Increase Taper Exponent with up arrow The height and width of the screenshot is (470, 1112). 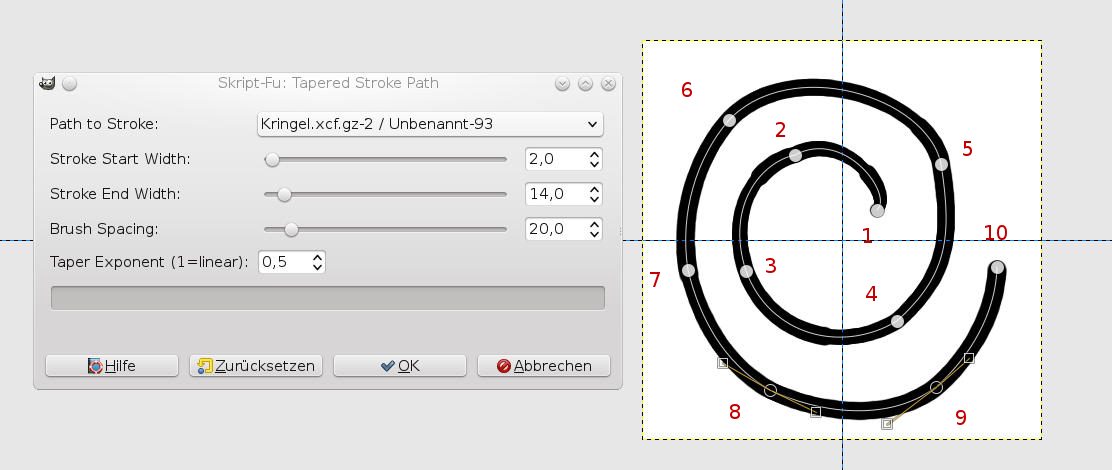318,257
